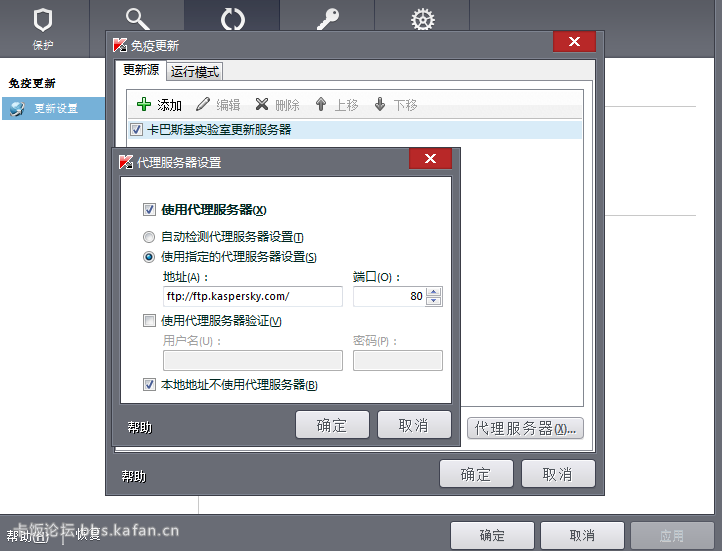
Task: Decrease port with the down spinner
Action: tap(434, 301)
